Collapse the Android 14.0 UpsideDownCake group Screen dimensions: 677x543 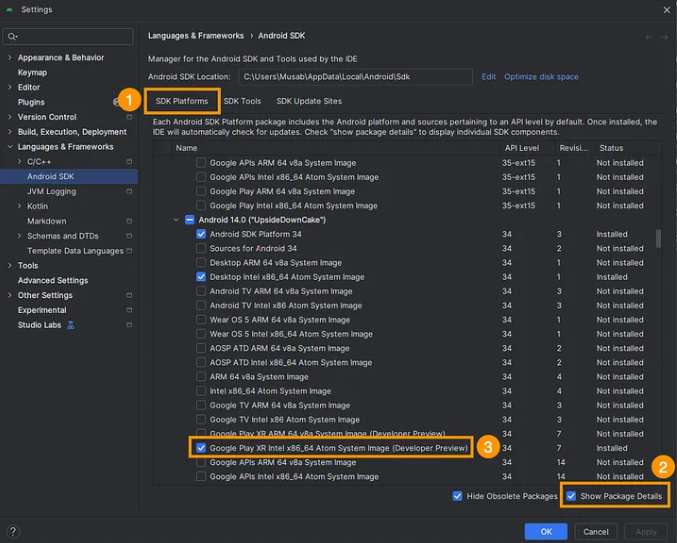[176, 220]
